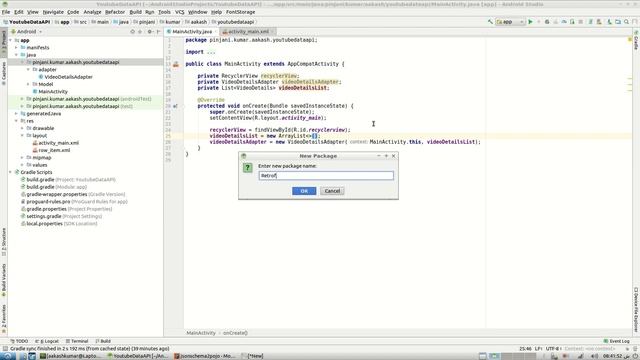
Task: Switch to the activity_main.xml editor tab
Action: (248, 31)
